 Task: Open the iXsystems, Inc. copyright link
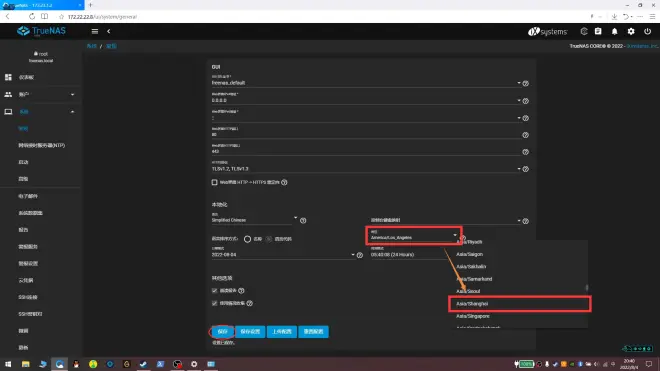pos(642,46)
